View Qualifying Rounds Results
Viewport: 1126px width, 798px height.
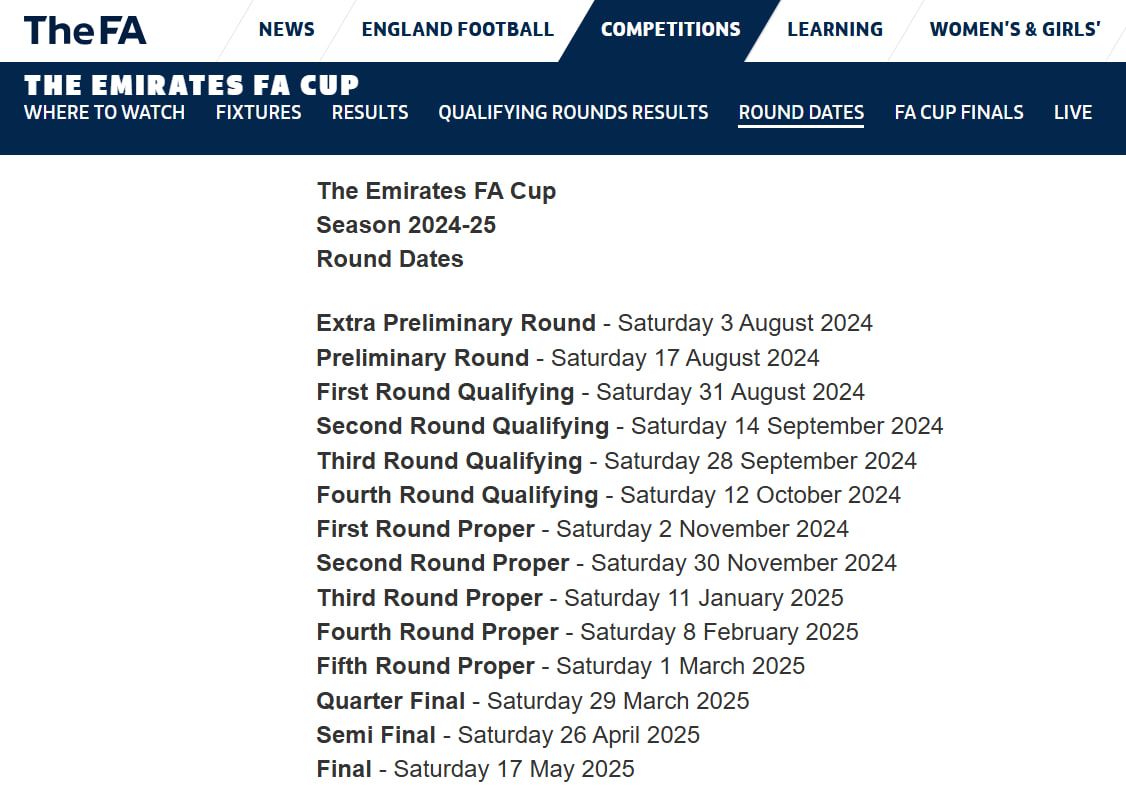573,113
